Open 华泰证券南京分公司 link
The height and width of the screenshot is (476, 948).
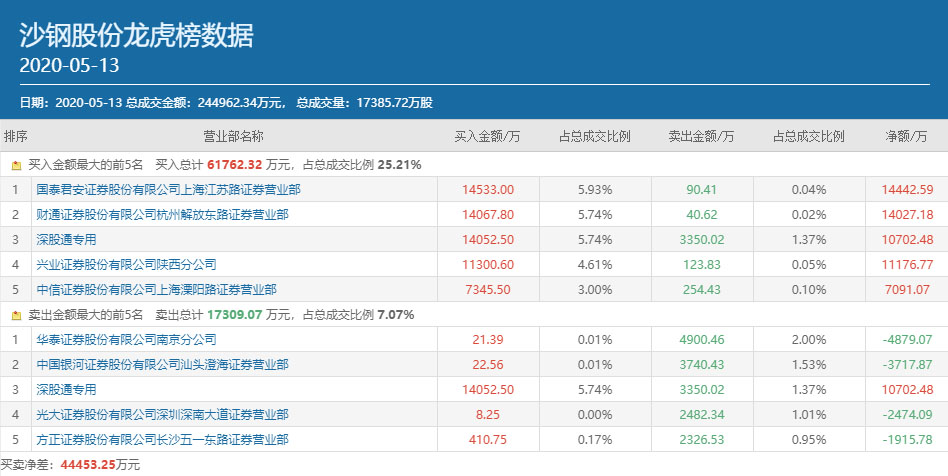click(126, 340)
